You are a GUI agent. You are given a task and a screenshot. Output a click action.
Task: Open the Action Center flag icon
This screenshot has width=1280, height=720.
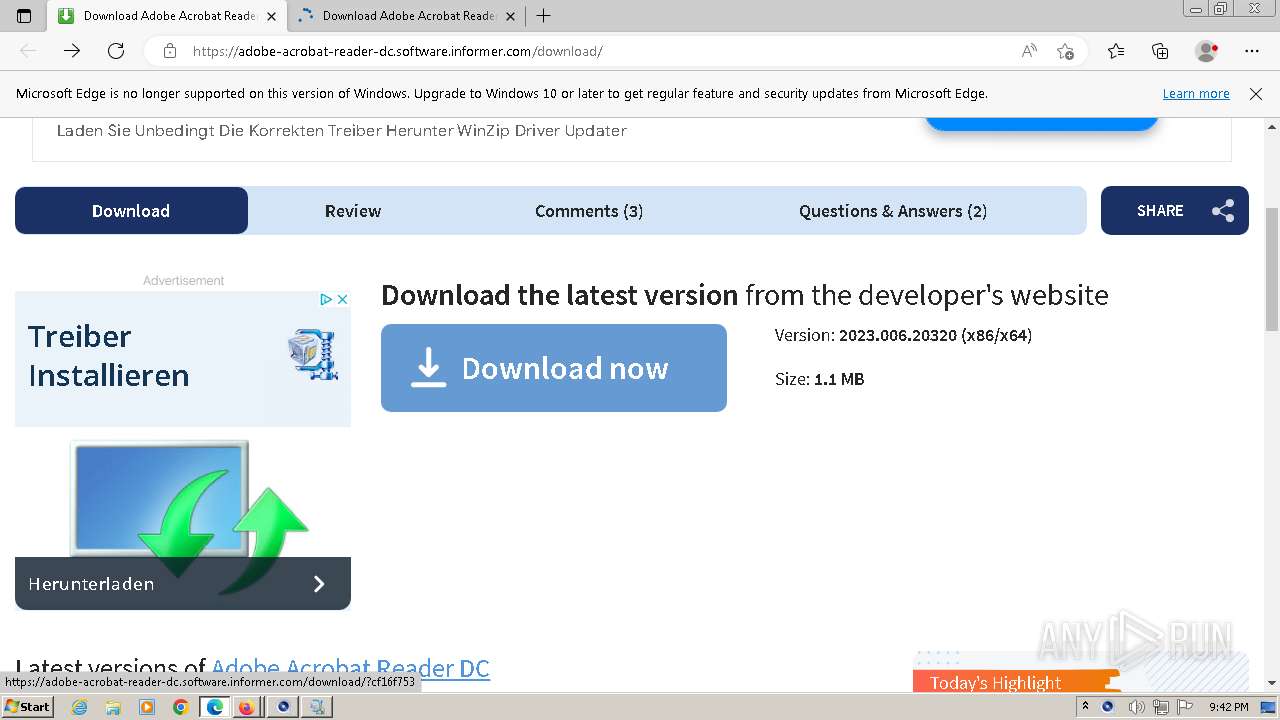pyautogui.click(x=1185, y=707)
